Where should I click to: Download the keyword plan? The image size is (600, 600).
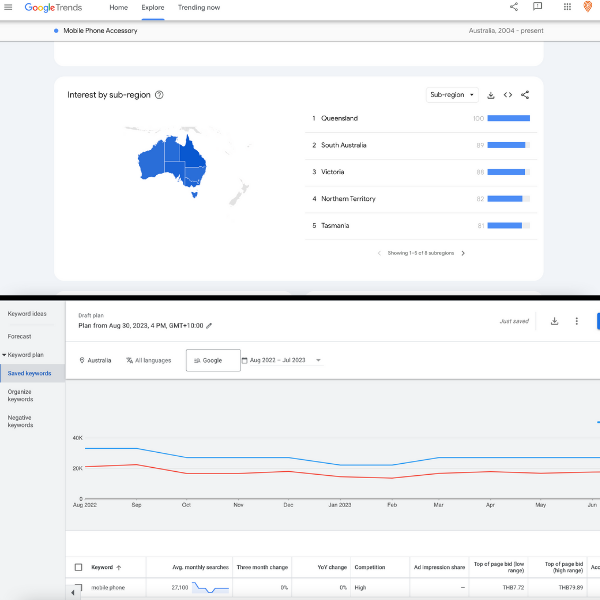point(554,321)
